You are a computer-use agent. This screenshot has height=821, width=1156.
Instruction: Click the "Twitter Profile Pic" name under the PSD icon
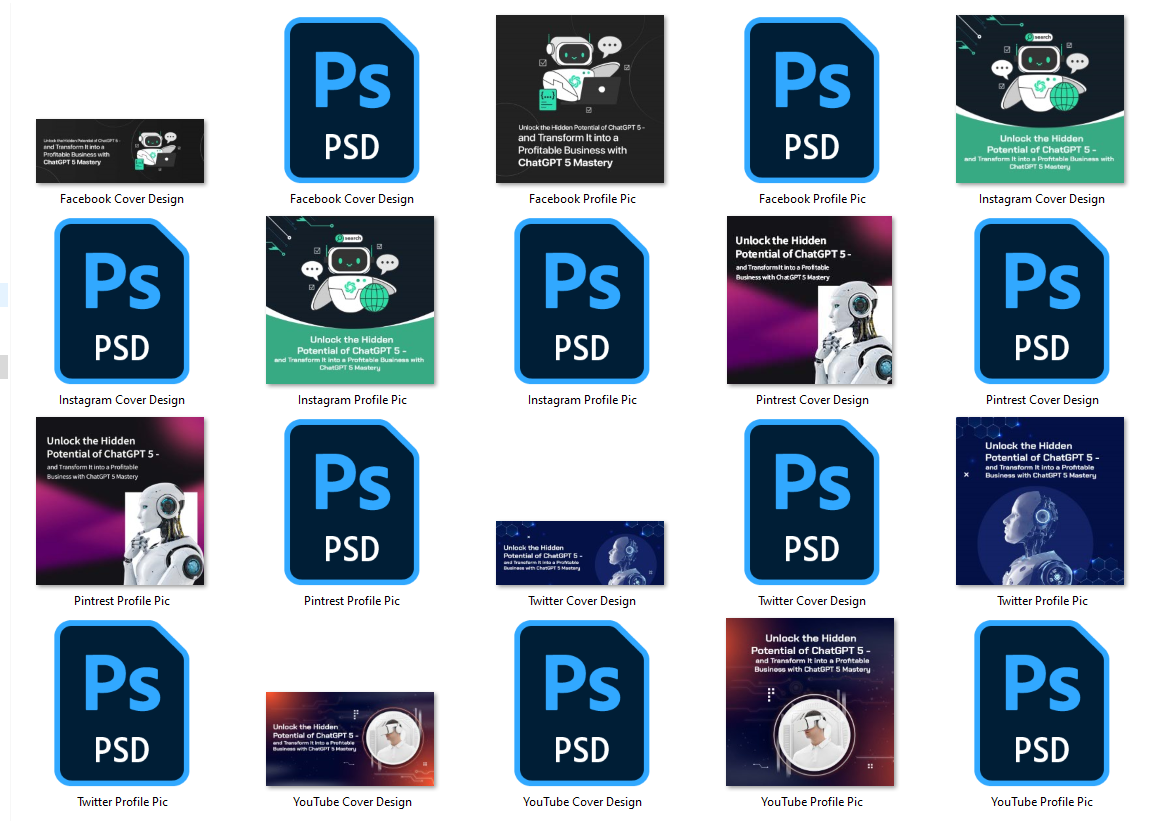click(122, 803)
